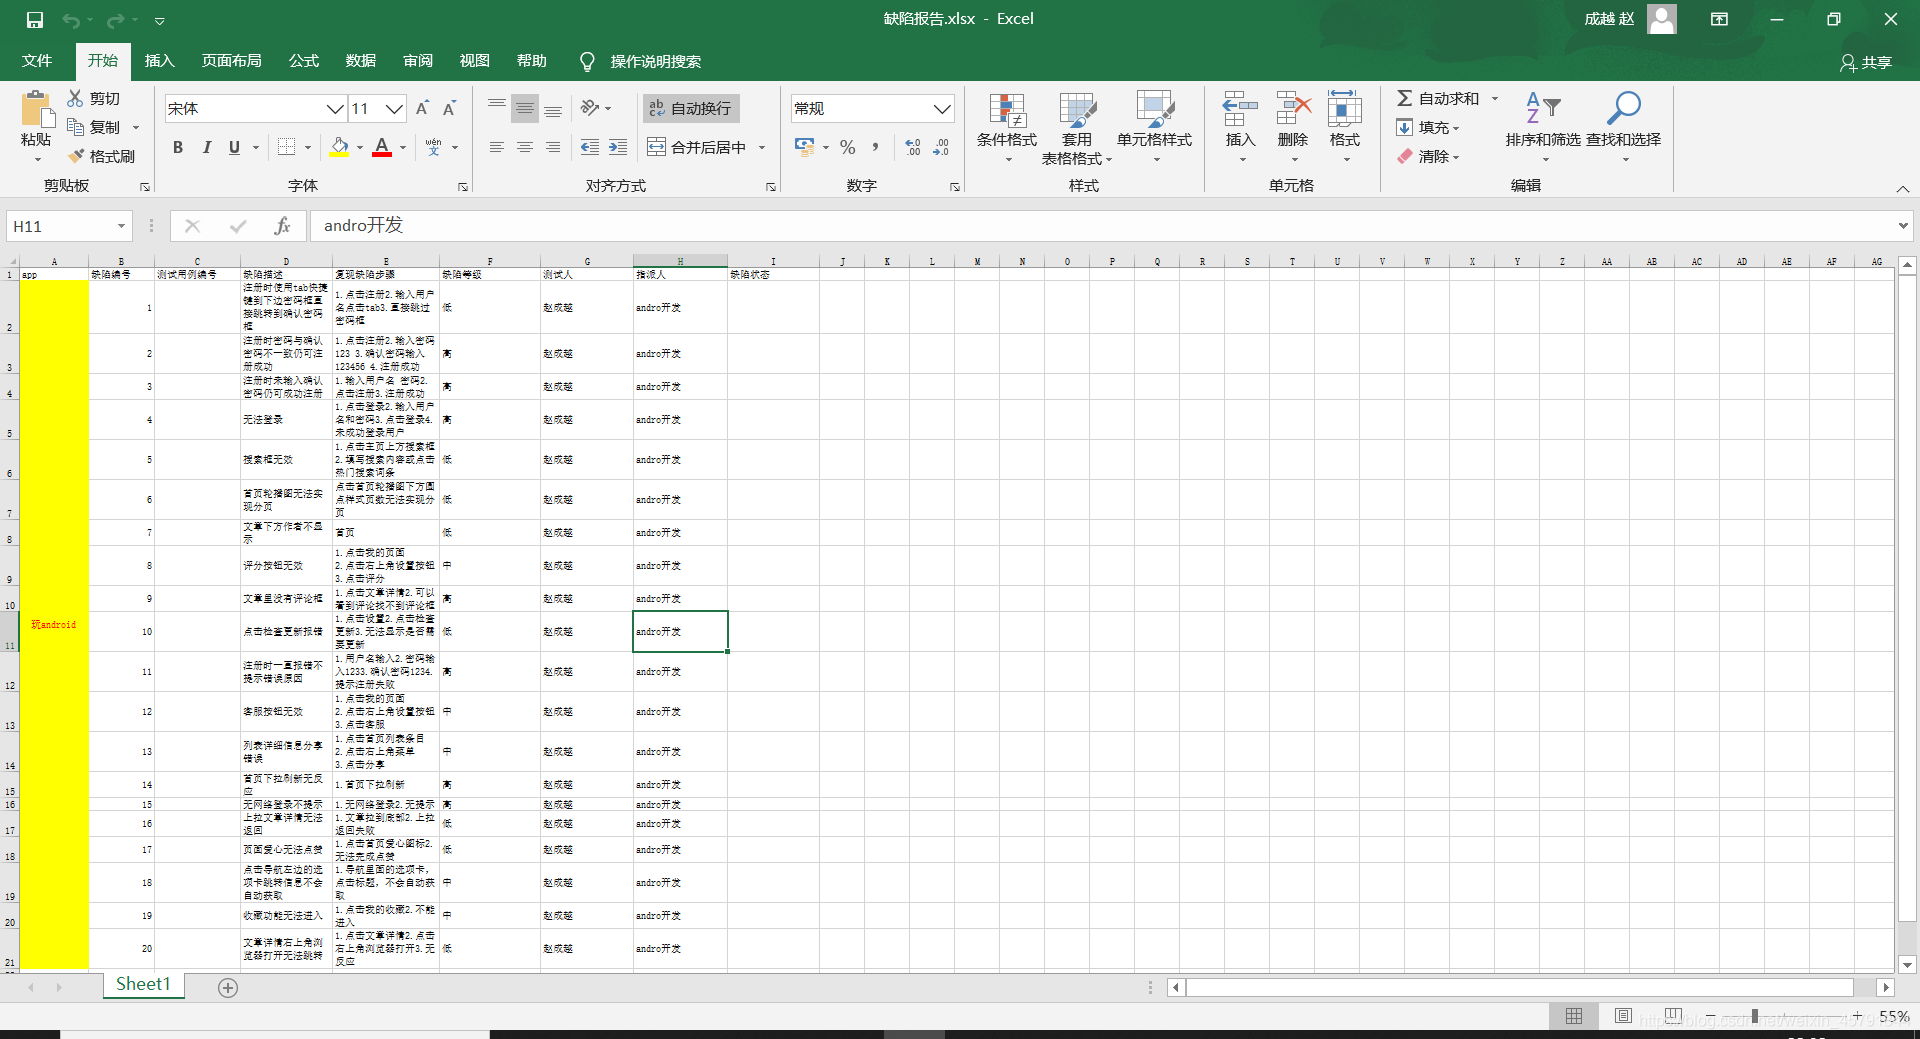Click the Paste clipboard icon
This screenshot has height=1039, width=1920.
tap(37, 109)
